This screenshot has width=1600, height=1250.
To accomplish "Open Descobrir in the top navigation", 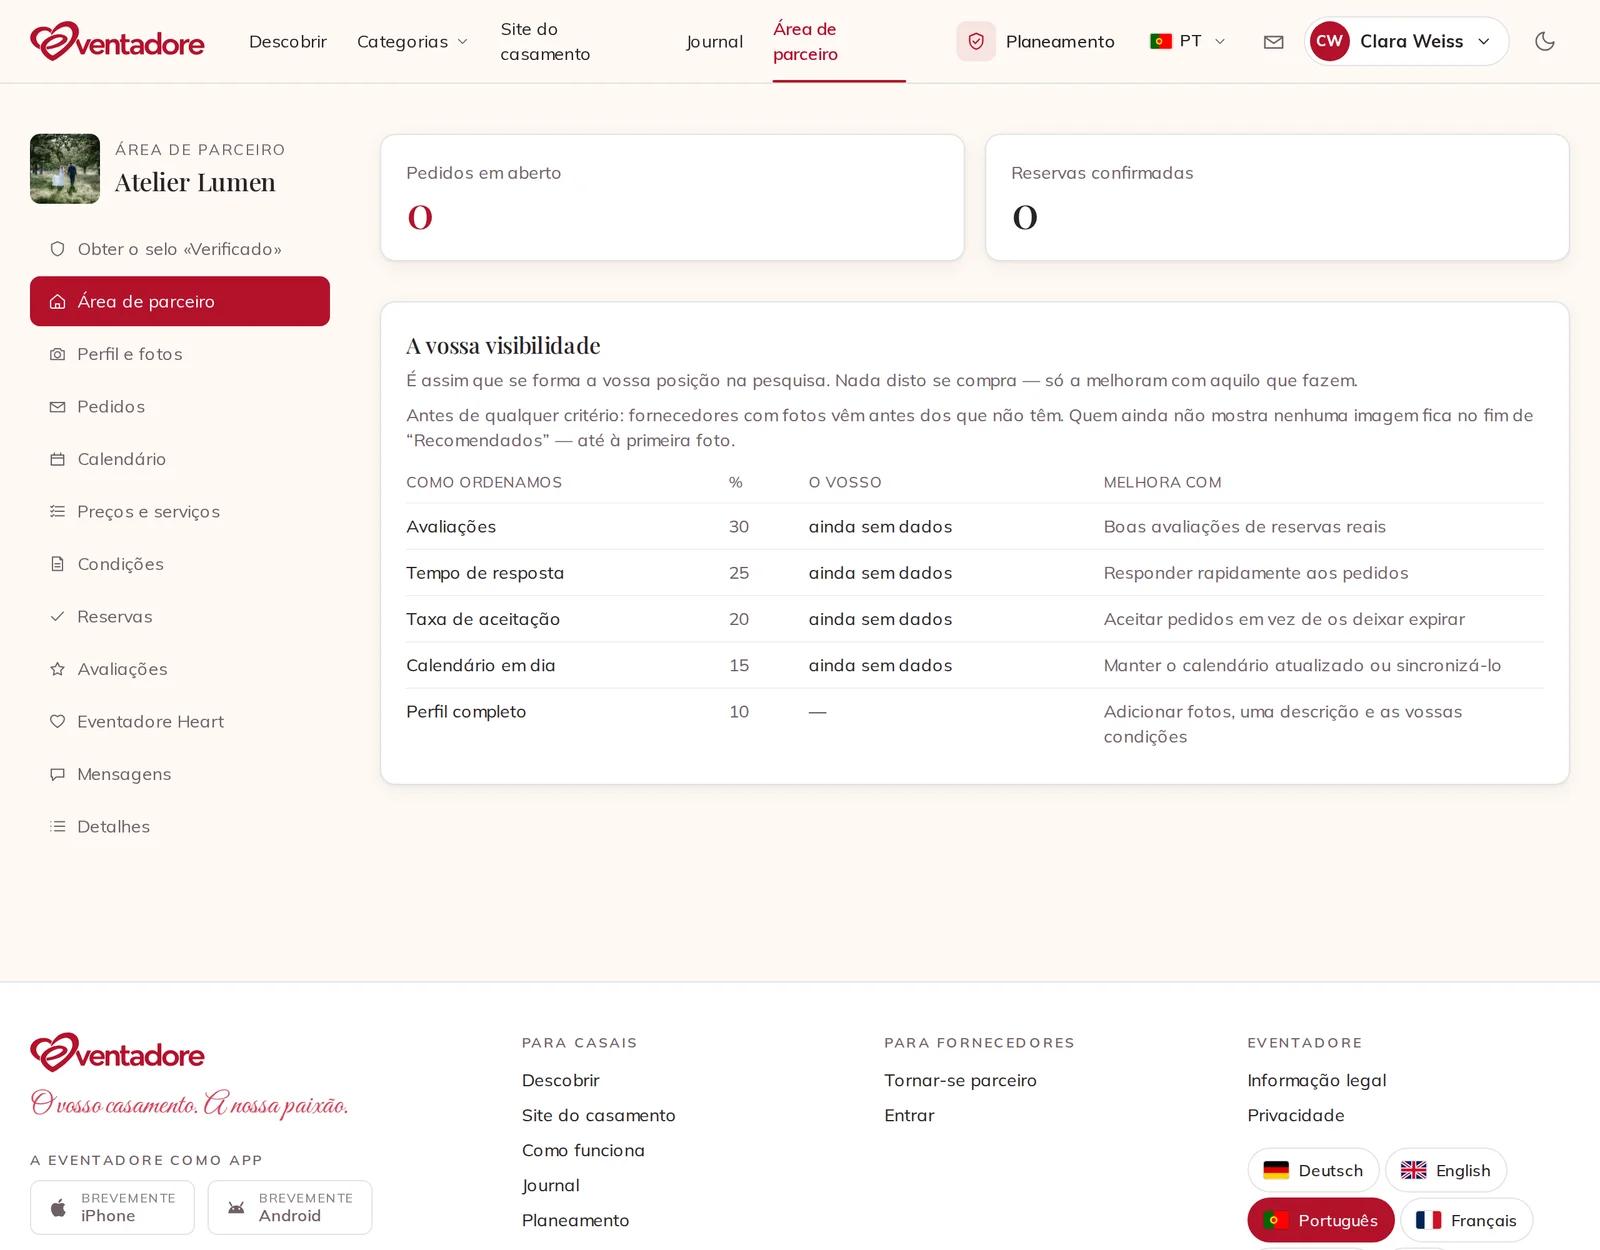I will 288,41.
